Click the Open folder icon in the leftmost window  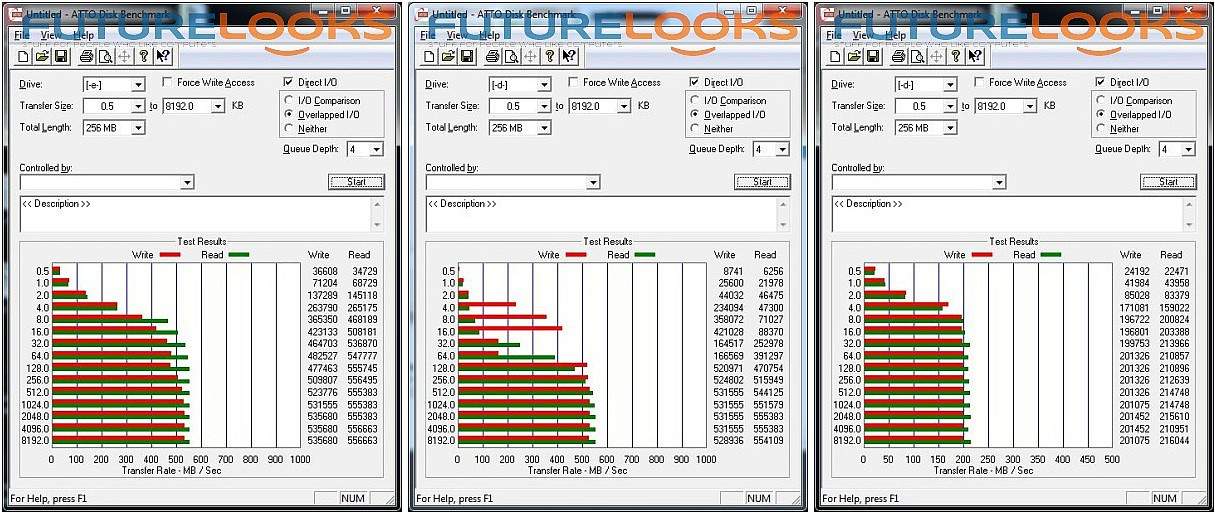click(43, 56)
